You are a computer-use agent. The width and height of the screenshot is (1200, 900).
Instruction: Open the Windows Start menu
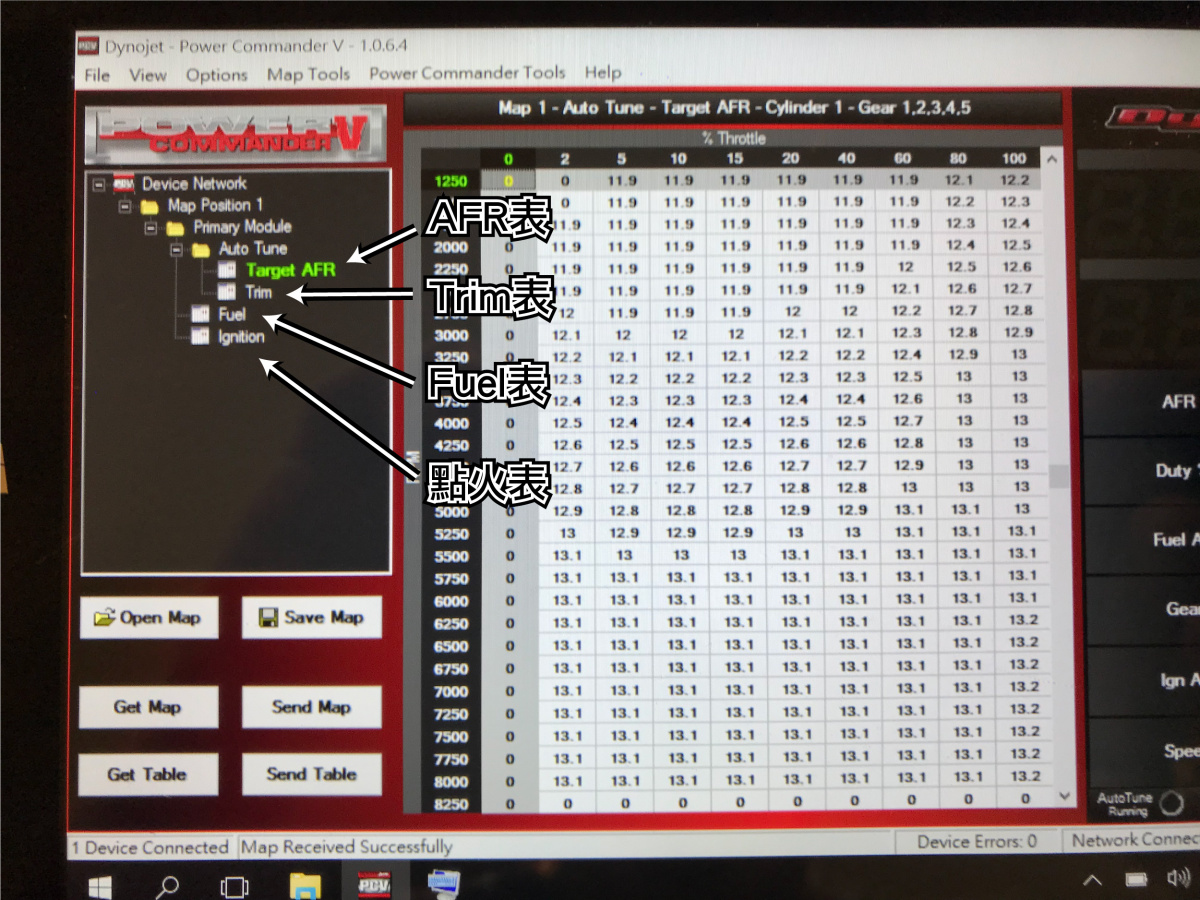pyautogui.click(x=100, y=885)
